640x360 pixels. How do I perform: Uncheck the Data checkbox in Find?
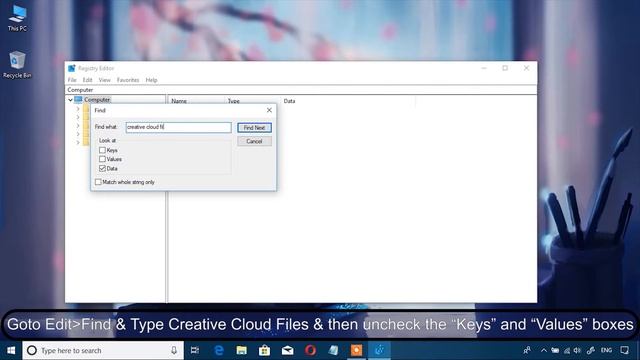pos(102,168)
